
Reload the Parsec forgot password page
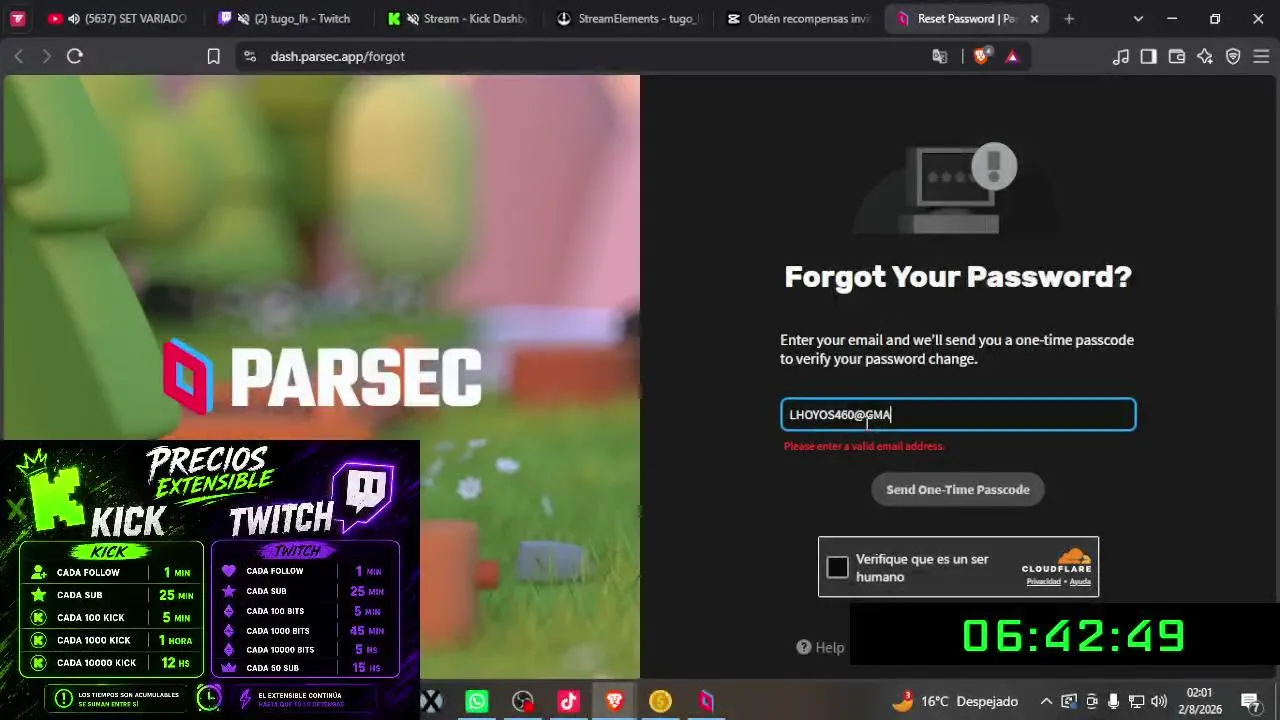click(x=74, y=57)
